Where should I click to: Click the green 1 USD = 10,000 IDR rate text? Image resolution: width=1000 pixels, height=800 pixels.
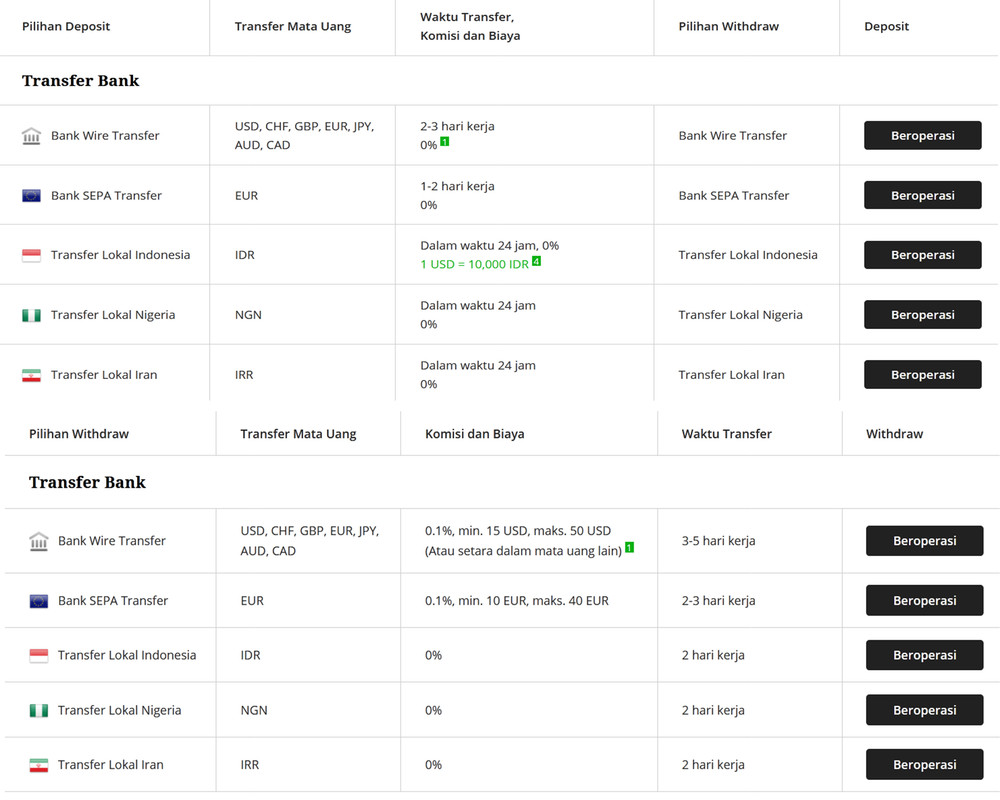pos(474,264)
